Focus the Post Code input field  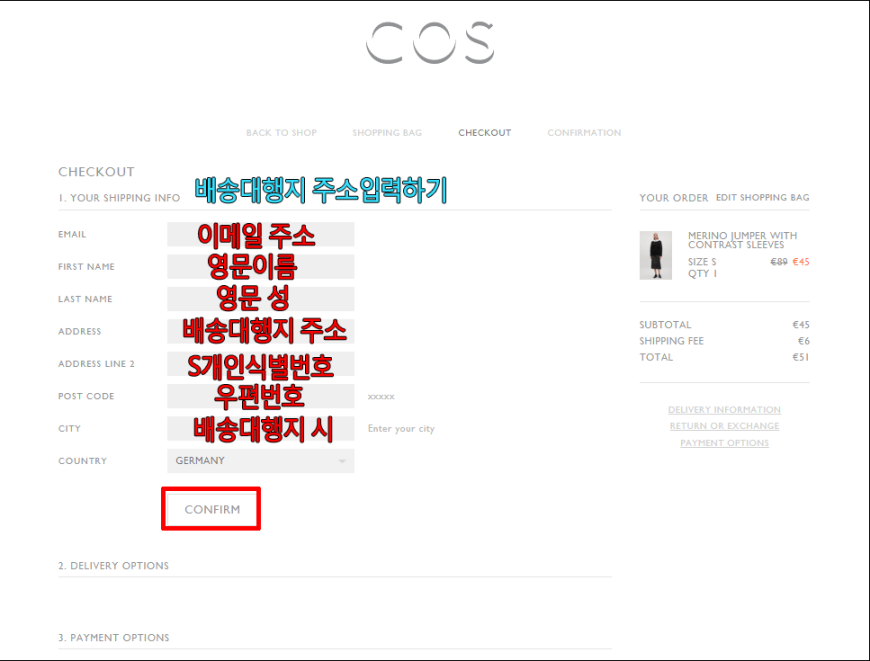(x=261, y=396)
